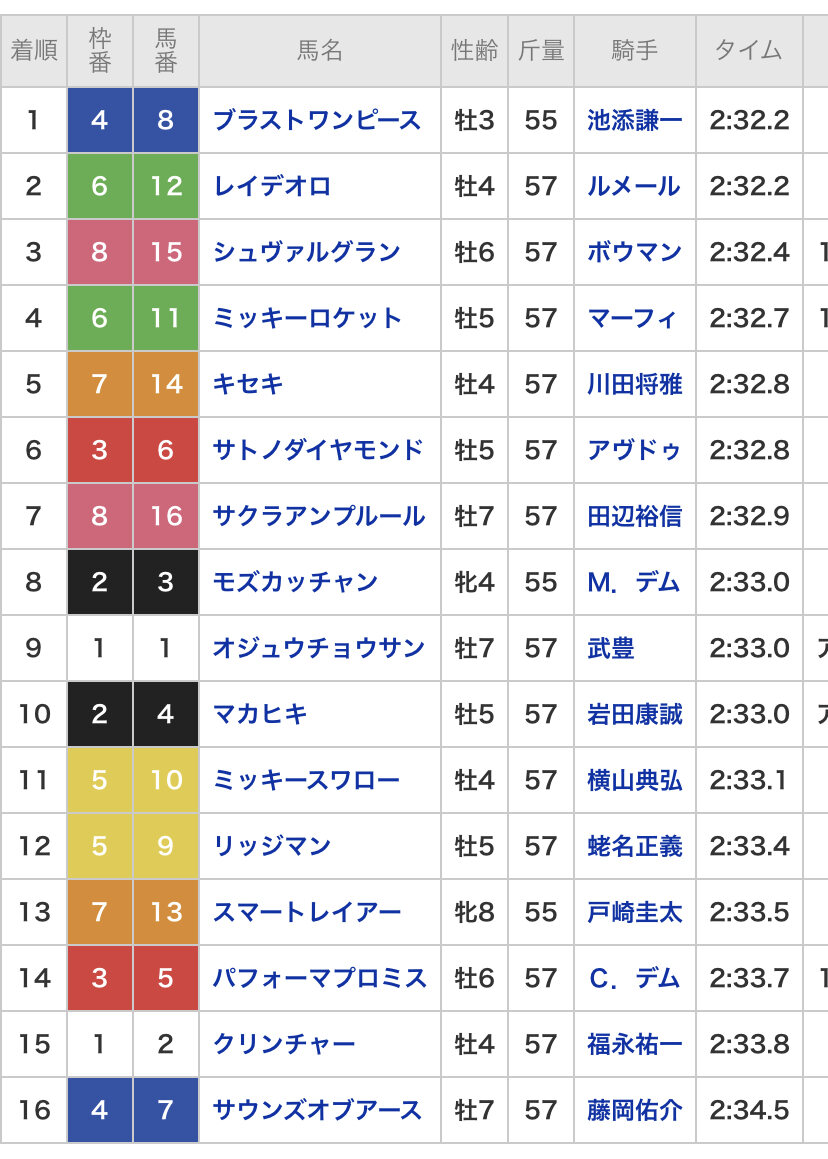Open オジュウチョウサン horse page
The width and height of the screenshot is (828, 1159).
coord(319,648)
